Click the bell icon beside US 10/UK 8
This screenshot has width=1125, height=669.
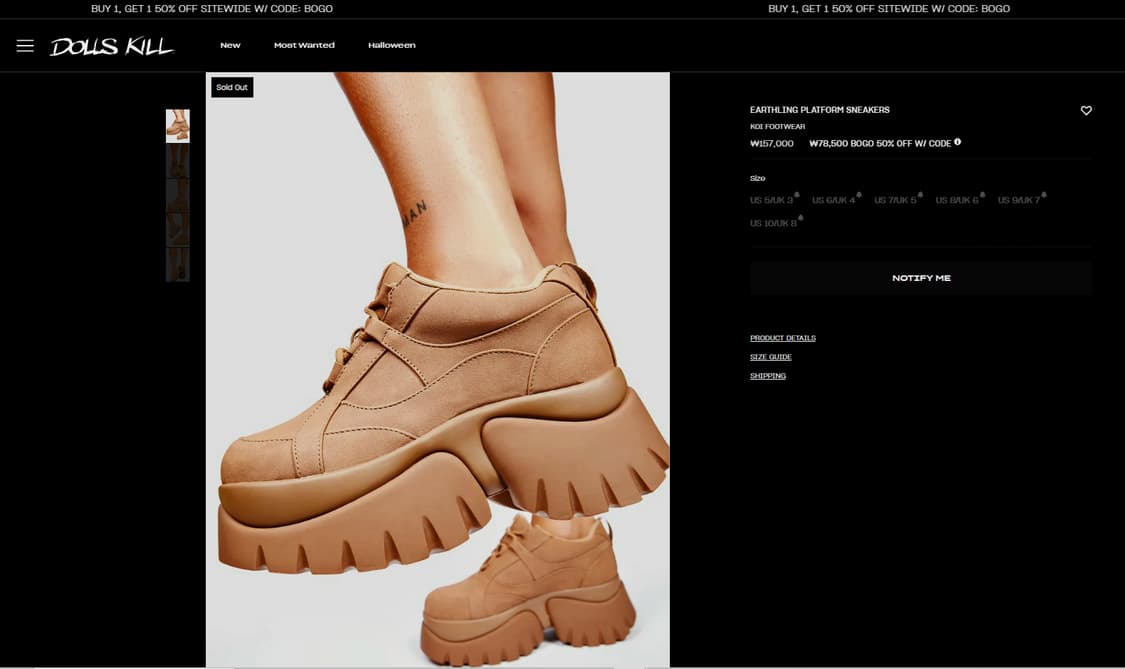[x=801, y=218]
